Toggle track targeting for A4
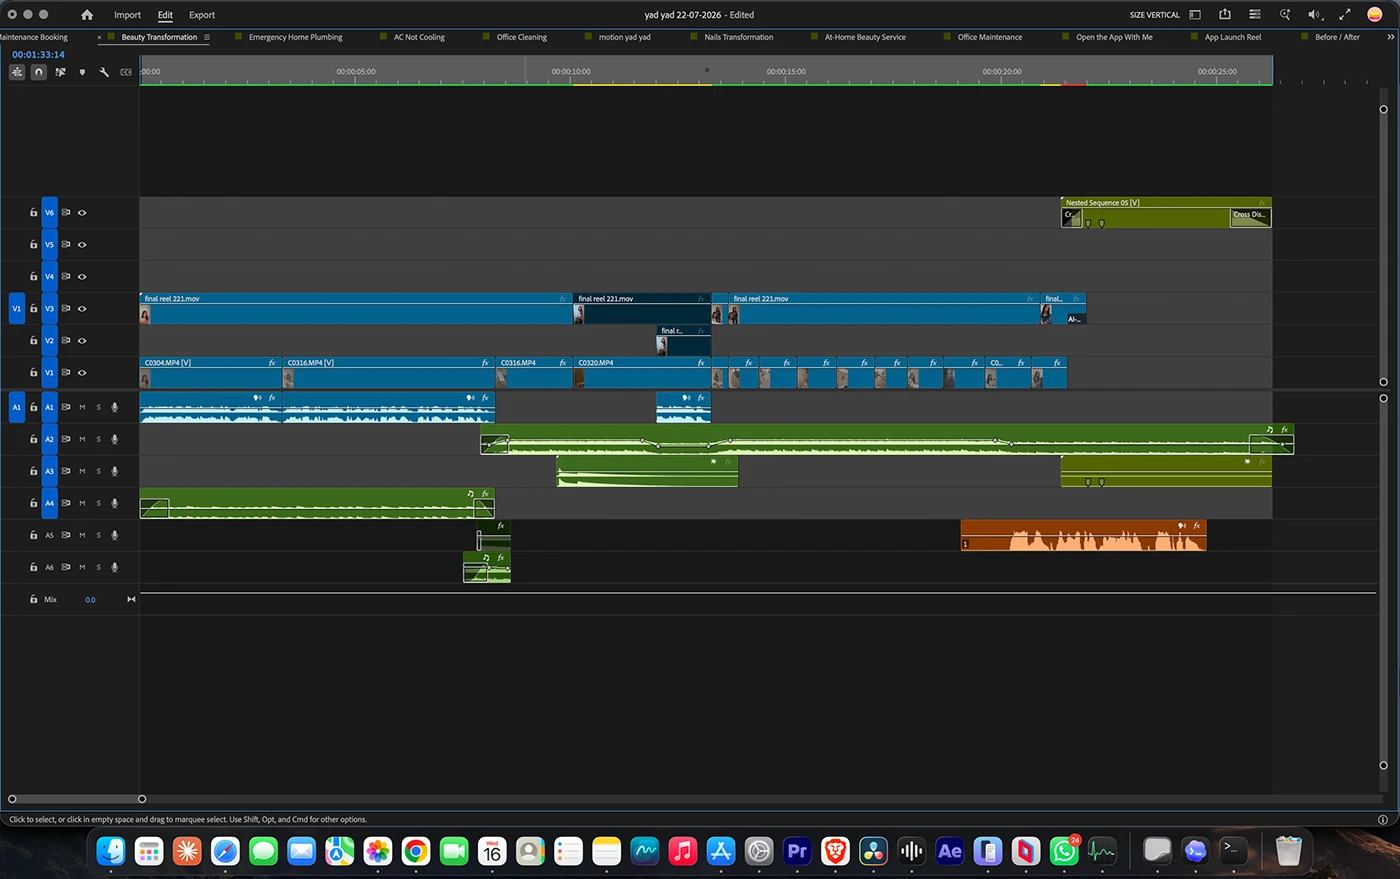The width and height of the screenshot is (1400, 879). pos(49,503)
